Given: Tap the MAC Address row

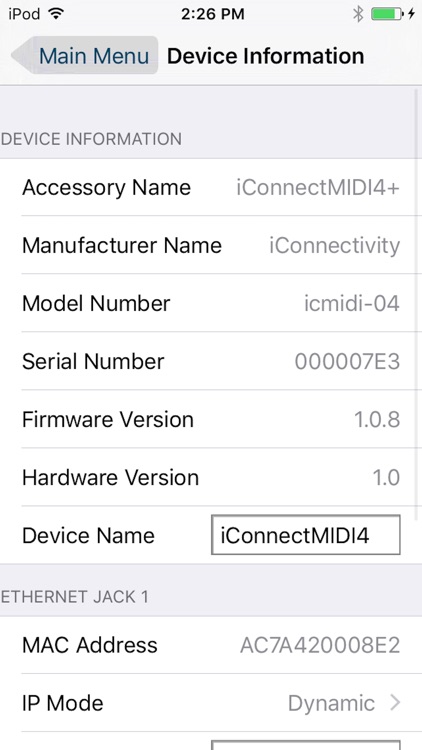Looking at the screenshot, I should (x=211, y=645).
